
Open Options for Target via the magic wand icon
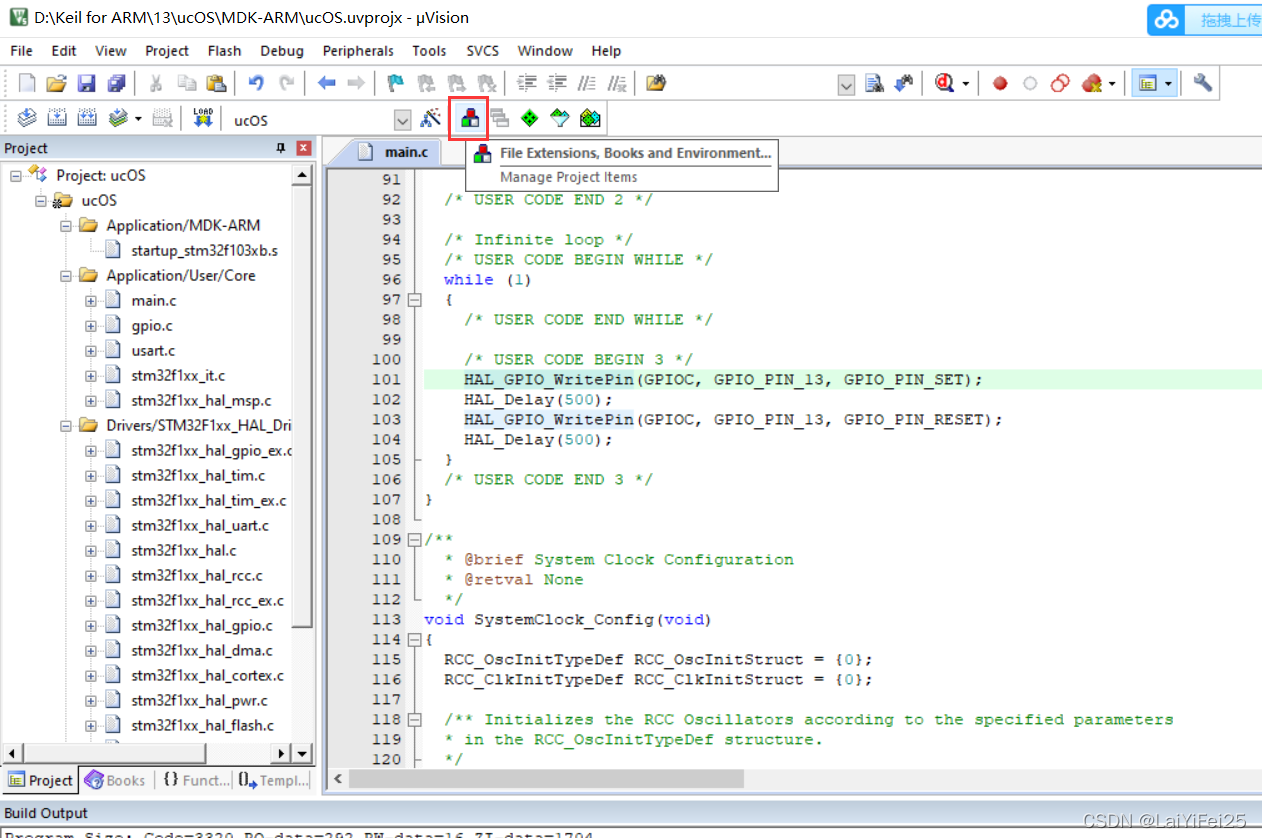[431, 119]
